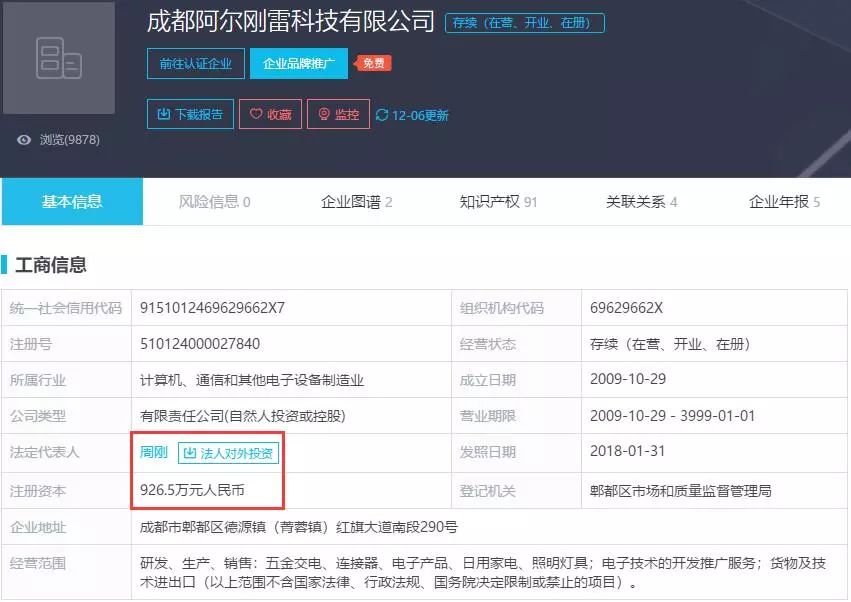Image resolution: width=851 pixels, height=602 pixels.
Task: Switch to the 风险信息 tab
Action: click(x=214, y=202)
